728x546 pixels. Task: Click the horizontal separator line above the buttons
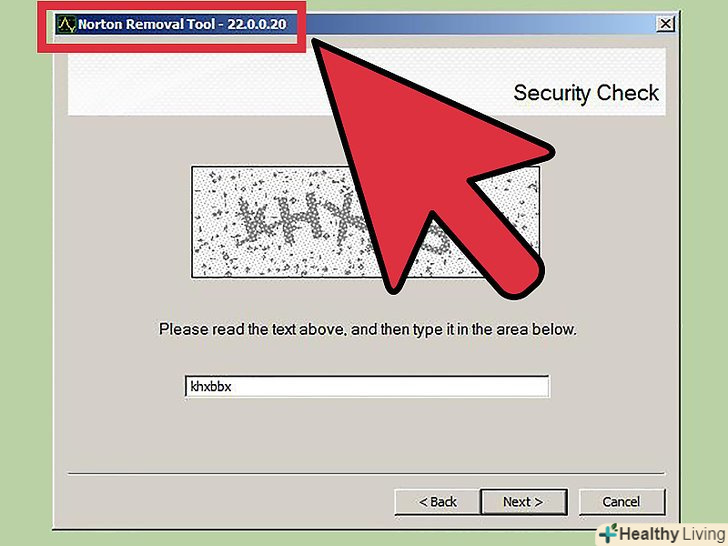(x=367, y=474)
